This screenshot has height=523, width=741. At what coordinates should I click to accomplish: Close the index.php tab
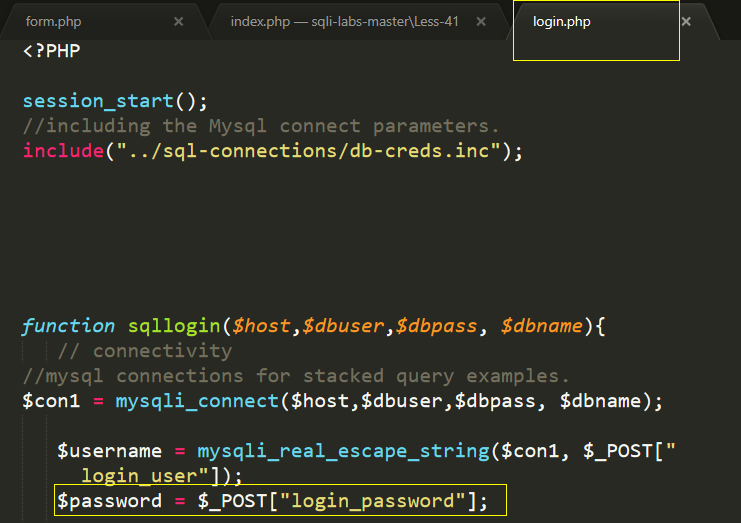pos(481,22)
